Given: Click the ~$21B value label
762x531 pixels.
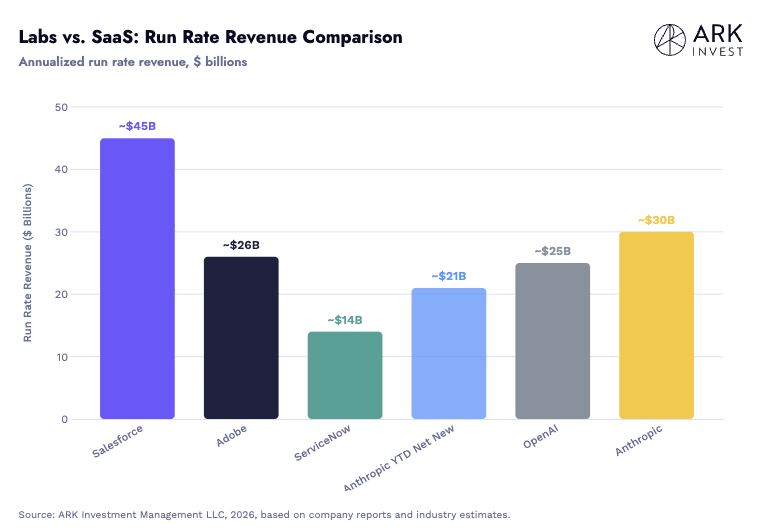Looking at the screenshot, I should coord(449,276).
